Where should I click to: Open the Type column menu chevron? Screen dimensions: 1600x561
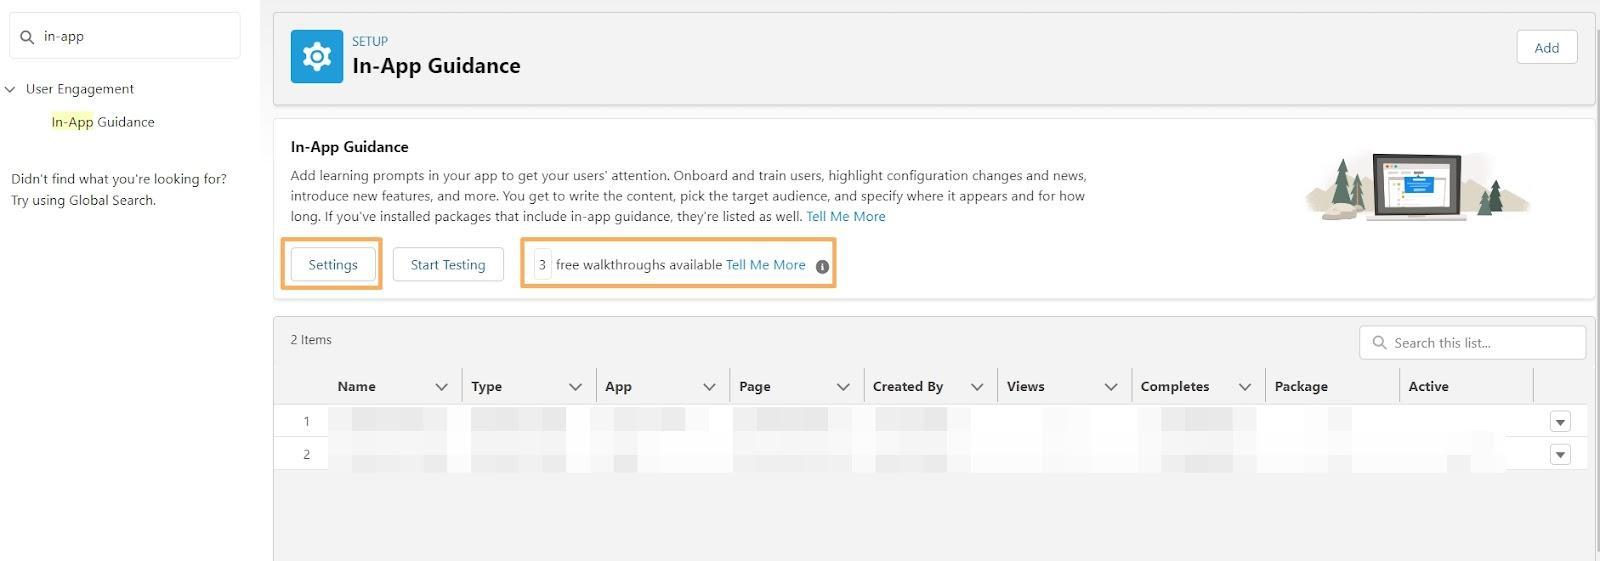coord(575,387)
